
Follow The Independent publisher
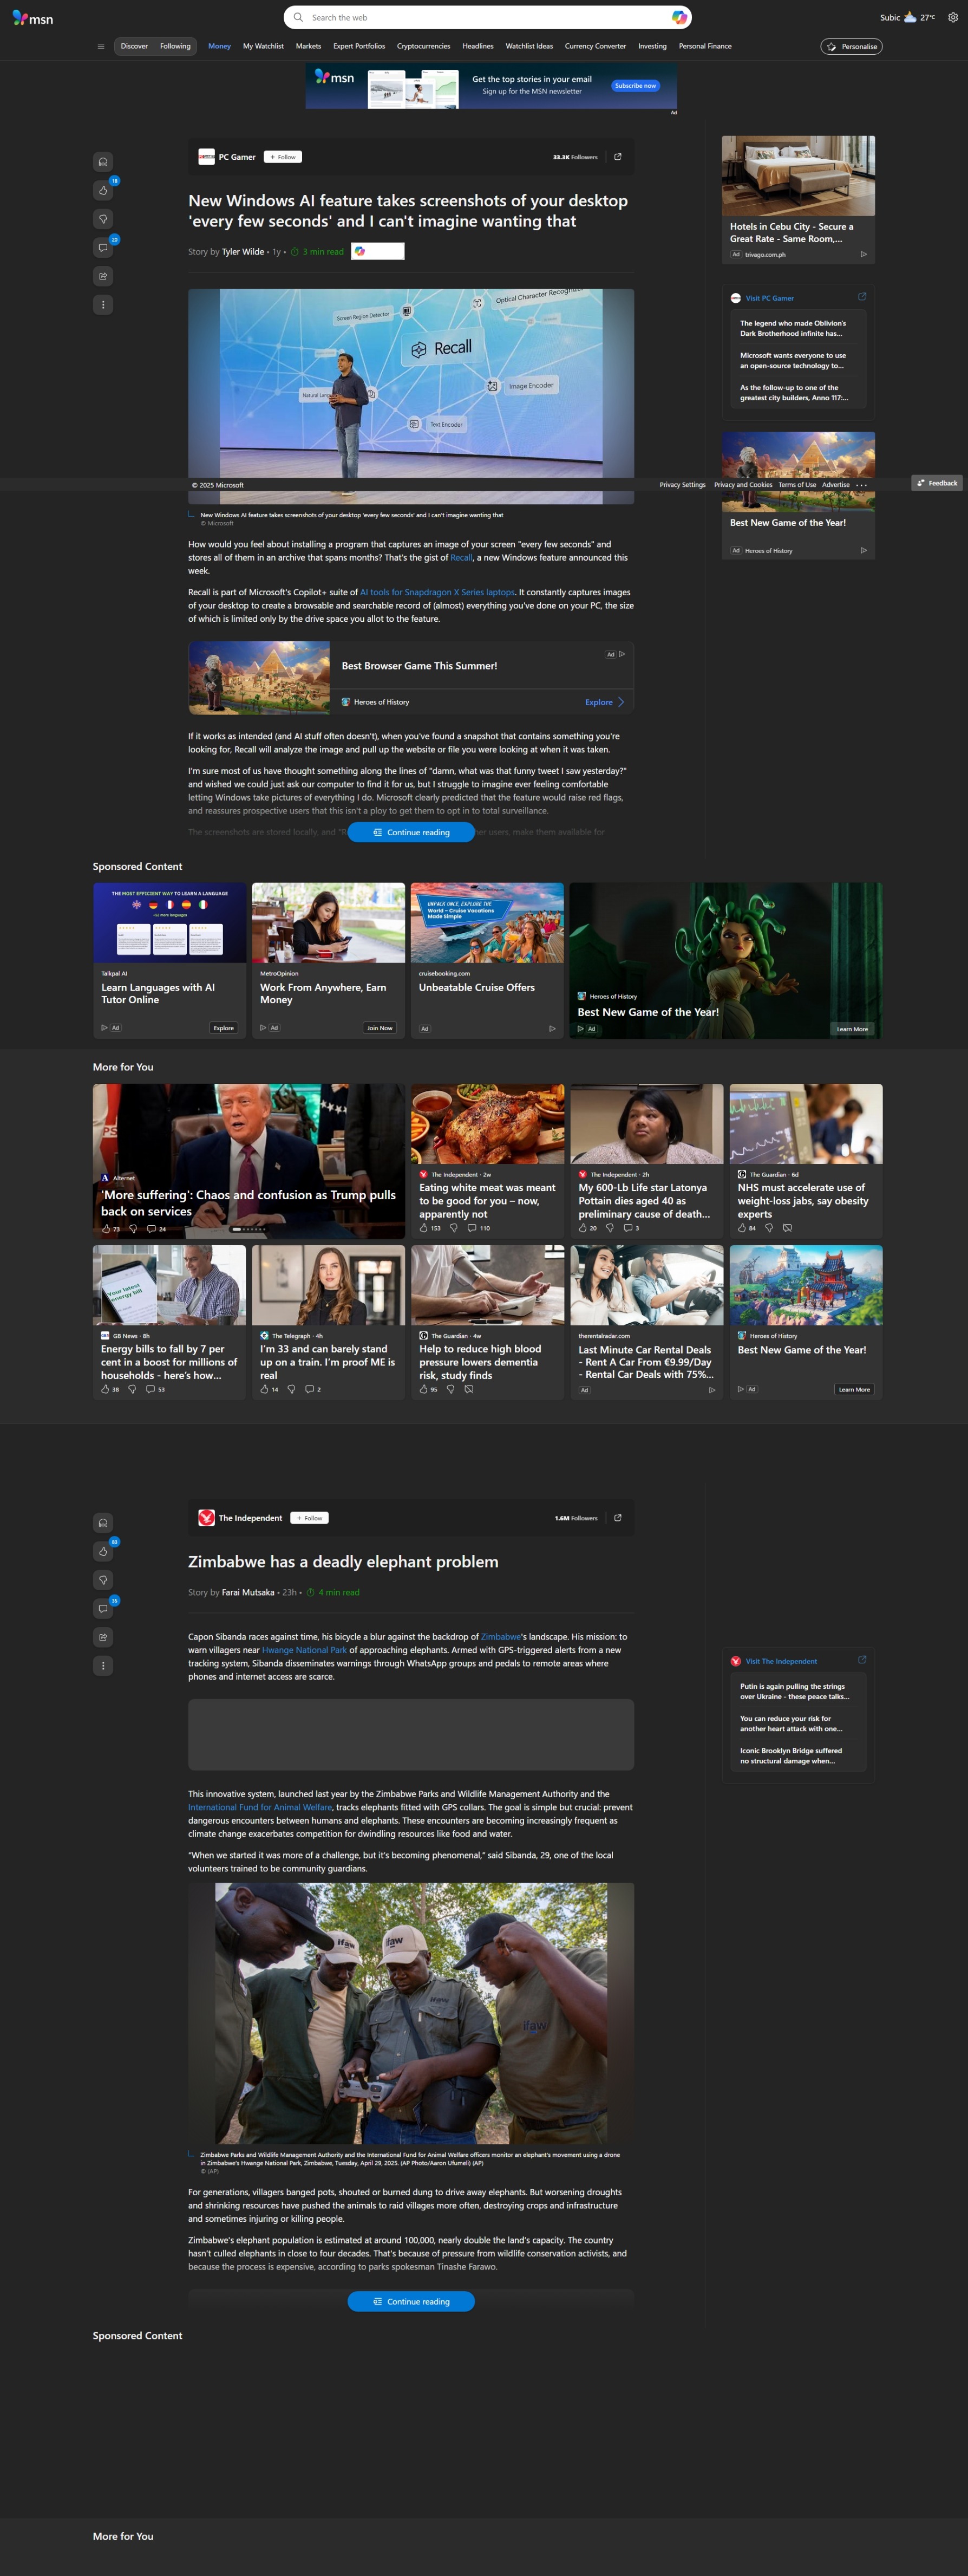pos(310,1518)
